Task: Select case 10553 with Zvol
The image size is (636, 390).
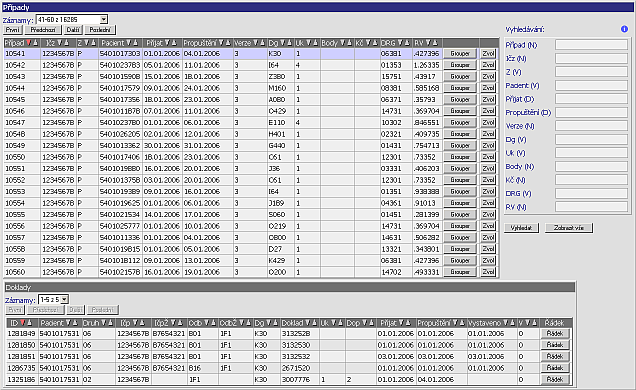Action: pyautogui.click(x=488, y=191)
